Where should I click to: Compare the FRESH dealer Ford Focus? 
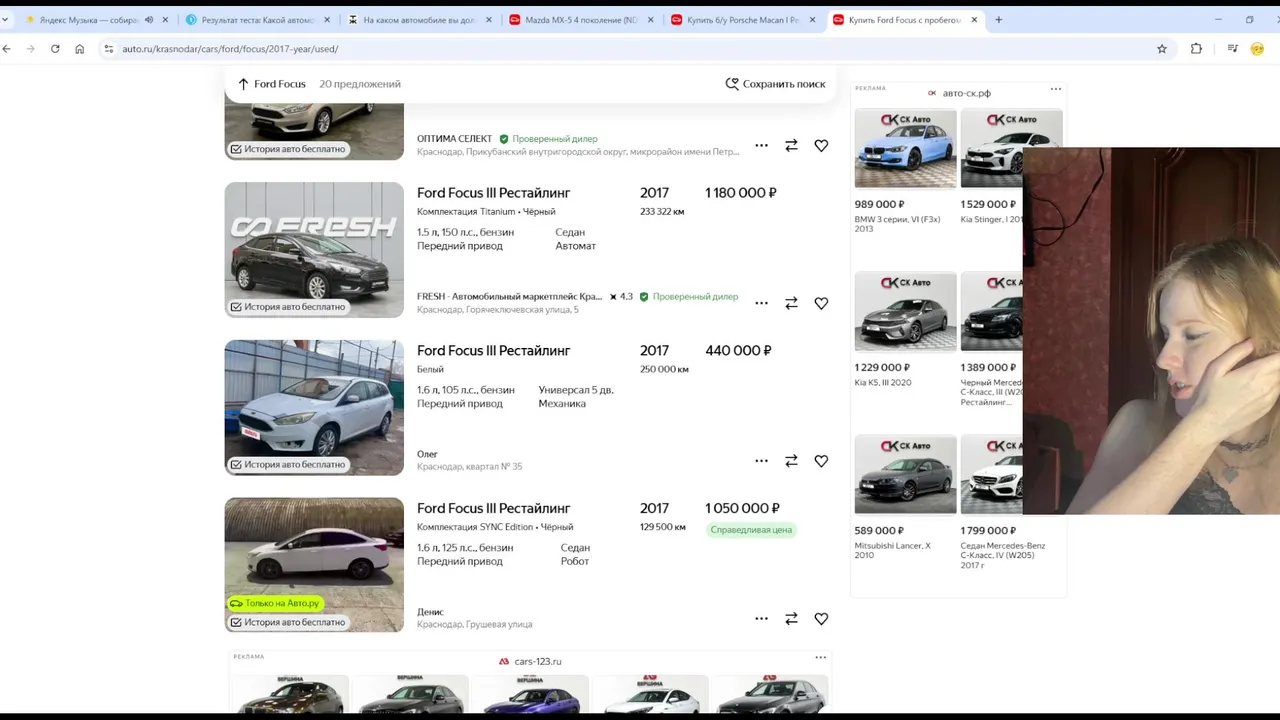(x=791, y=303)
